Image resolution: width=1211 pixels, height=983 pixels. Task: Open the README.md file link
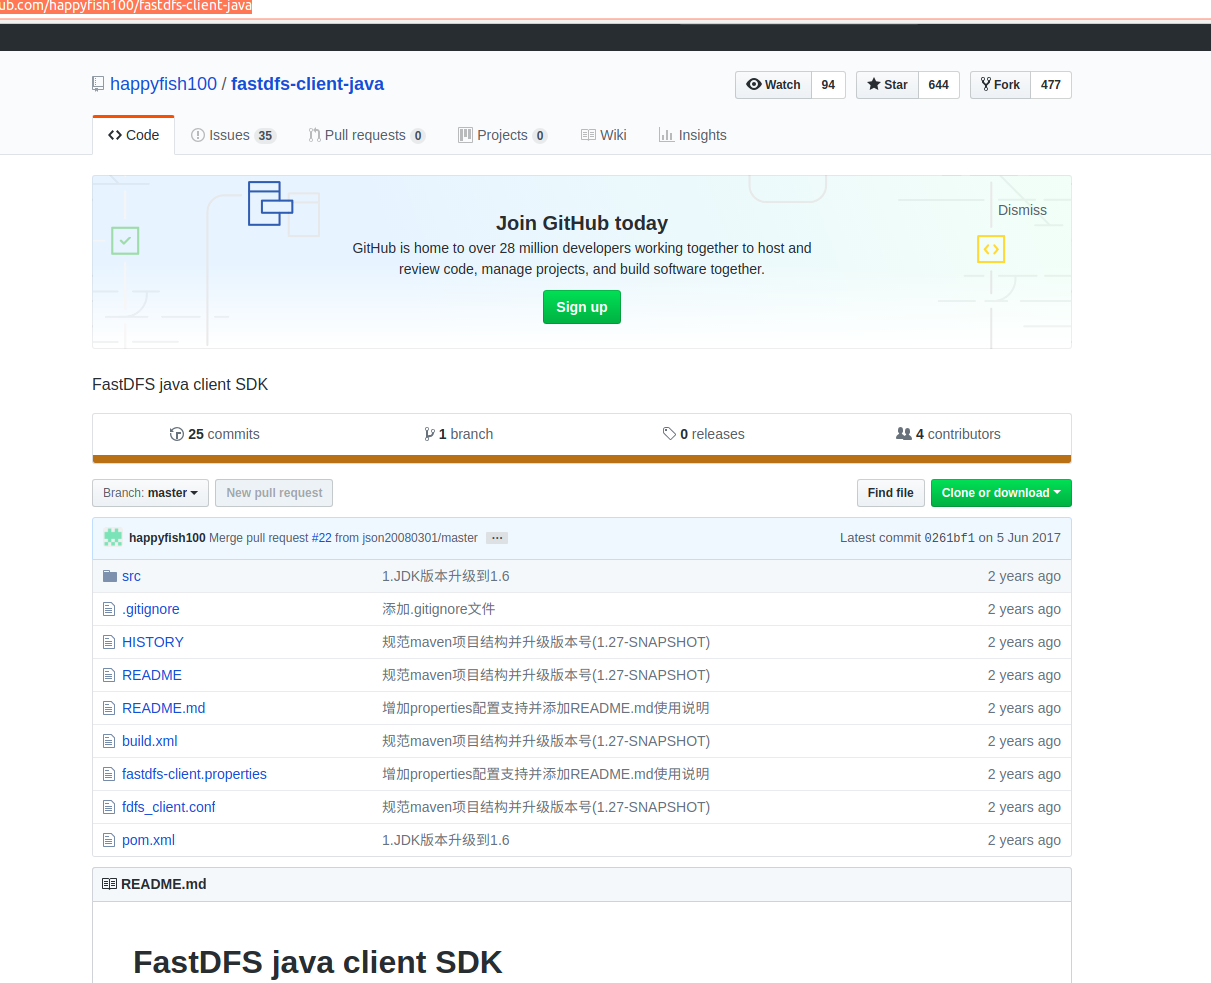163,708
